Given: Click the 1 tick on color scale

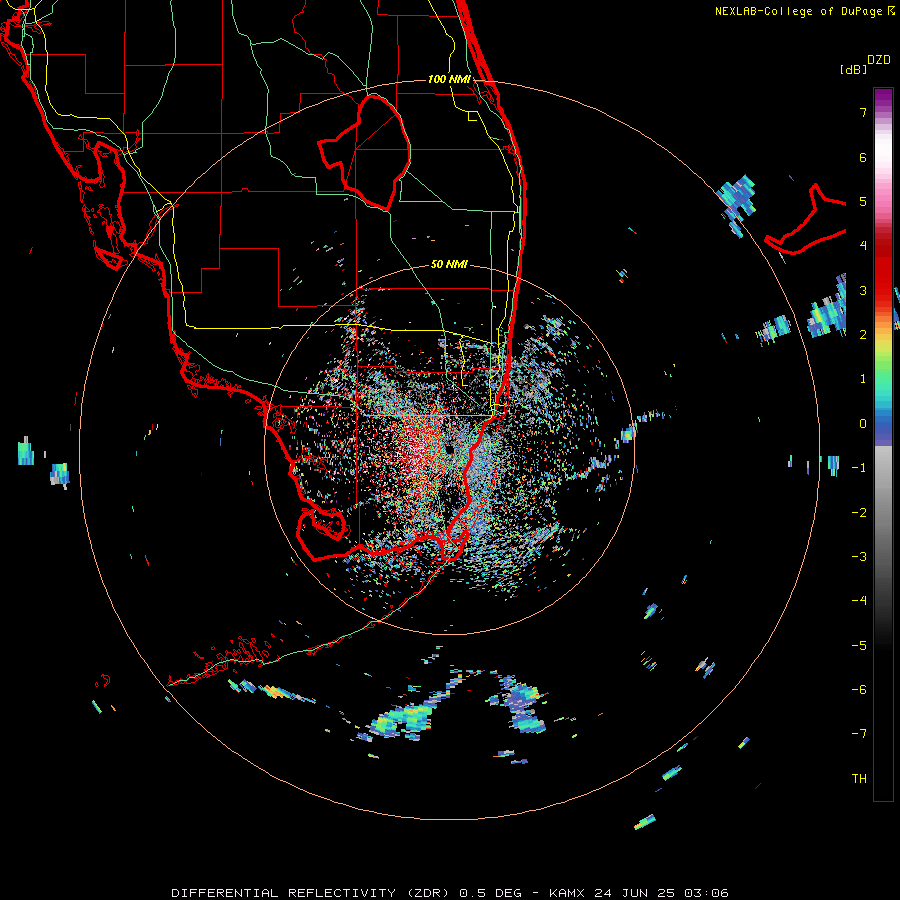Looking at the screenshot, I should click(x=863, y=379).
